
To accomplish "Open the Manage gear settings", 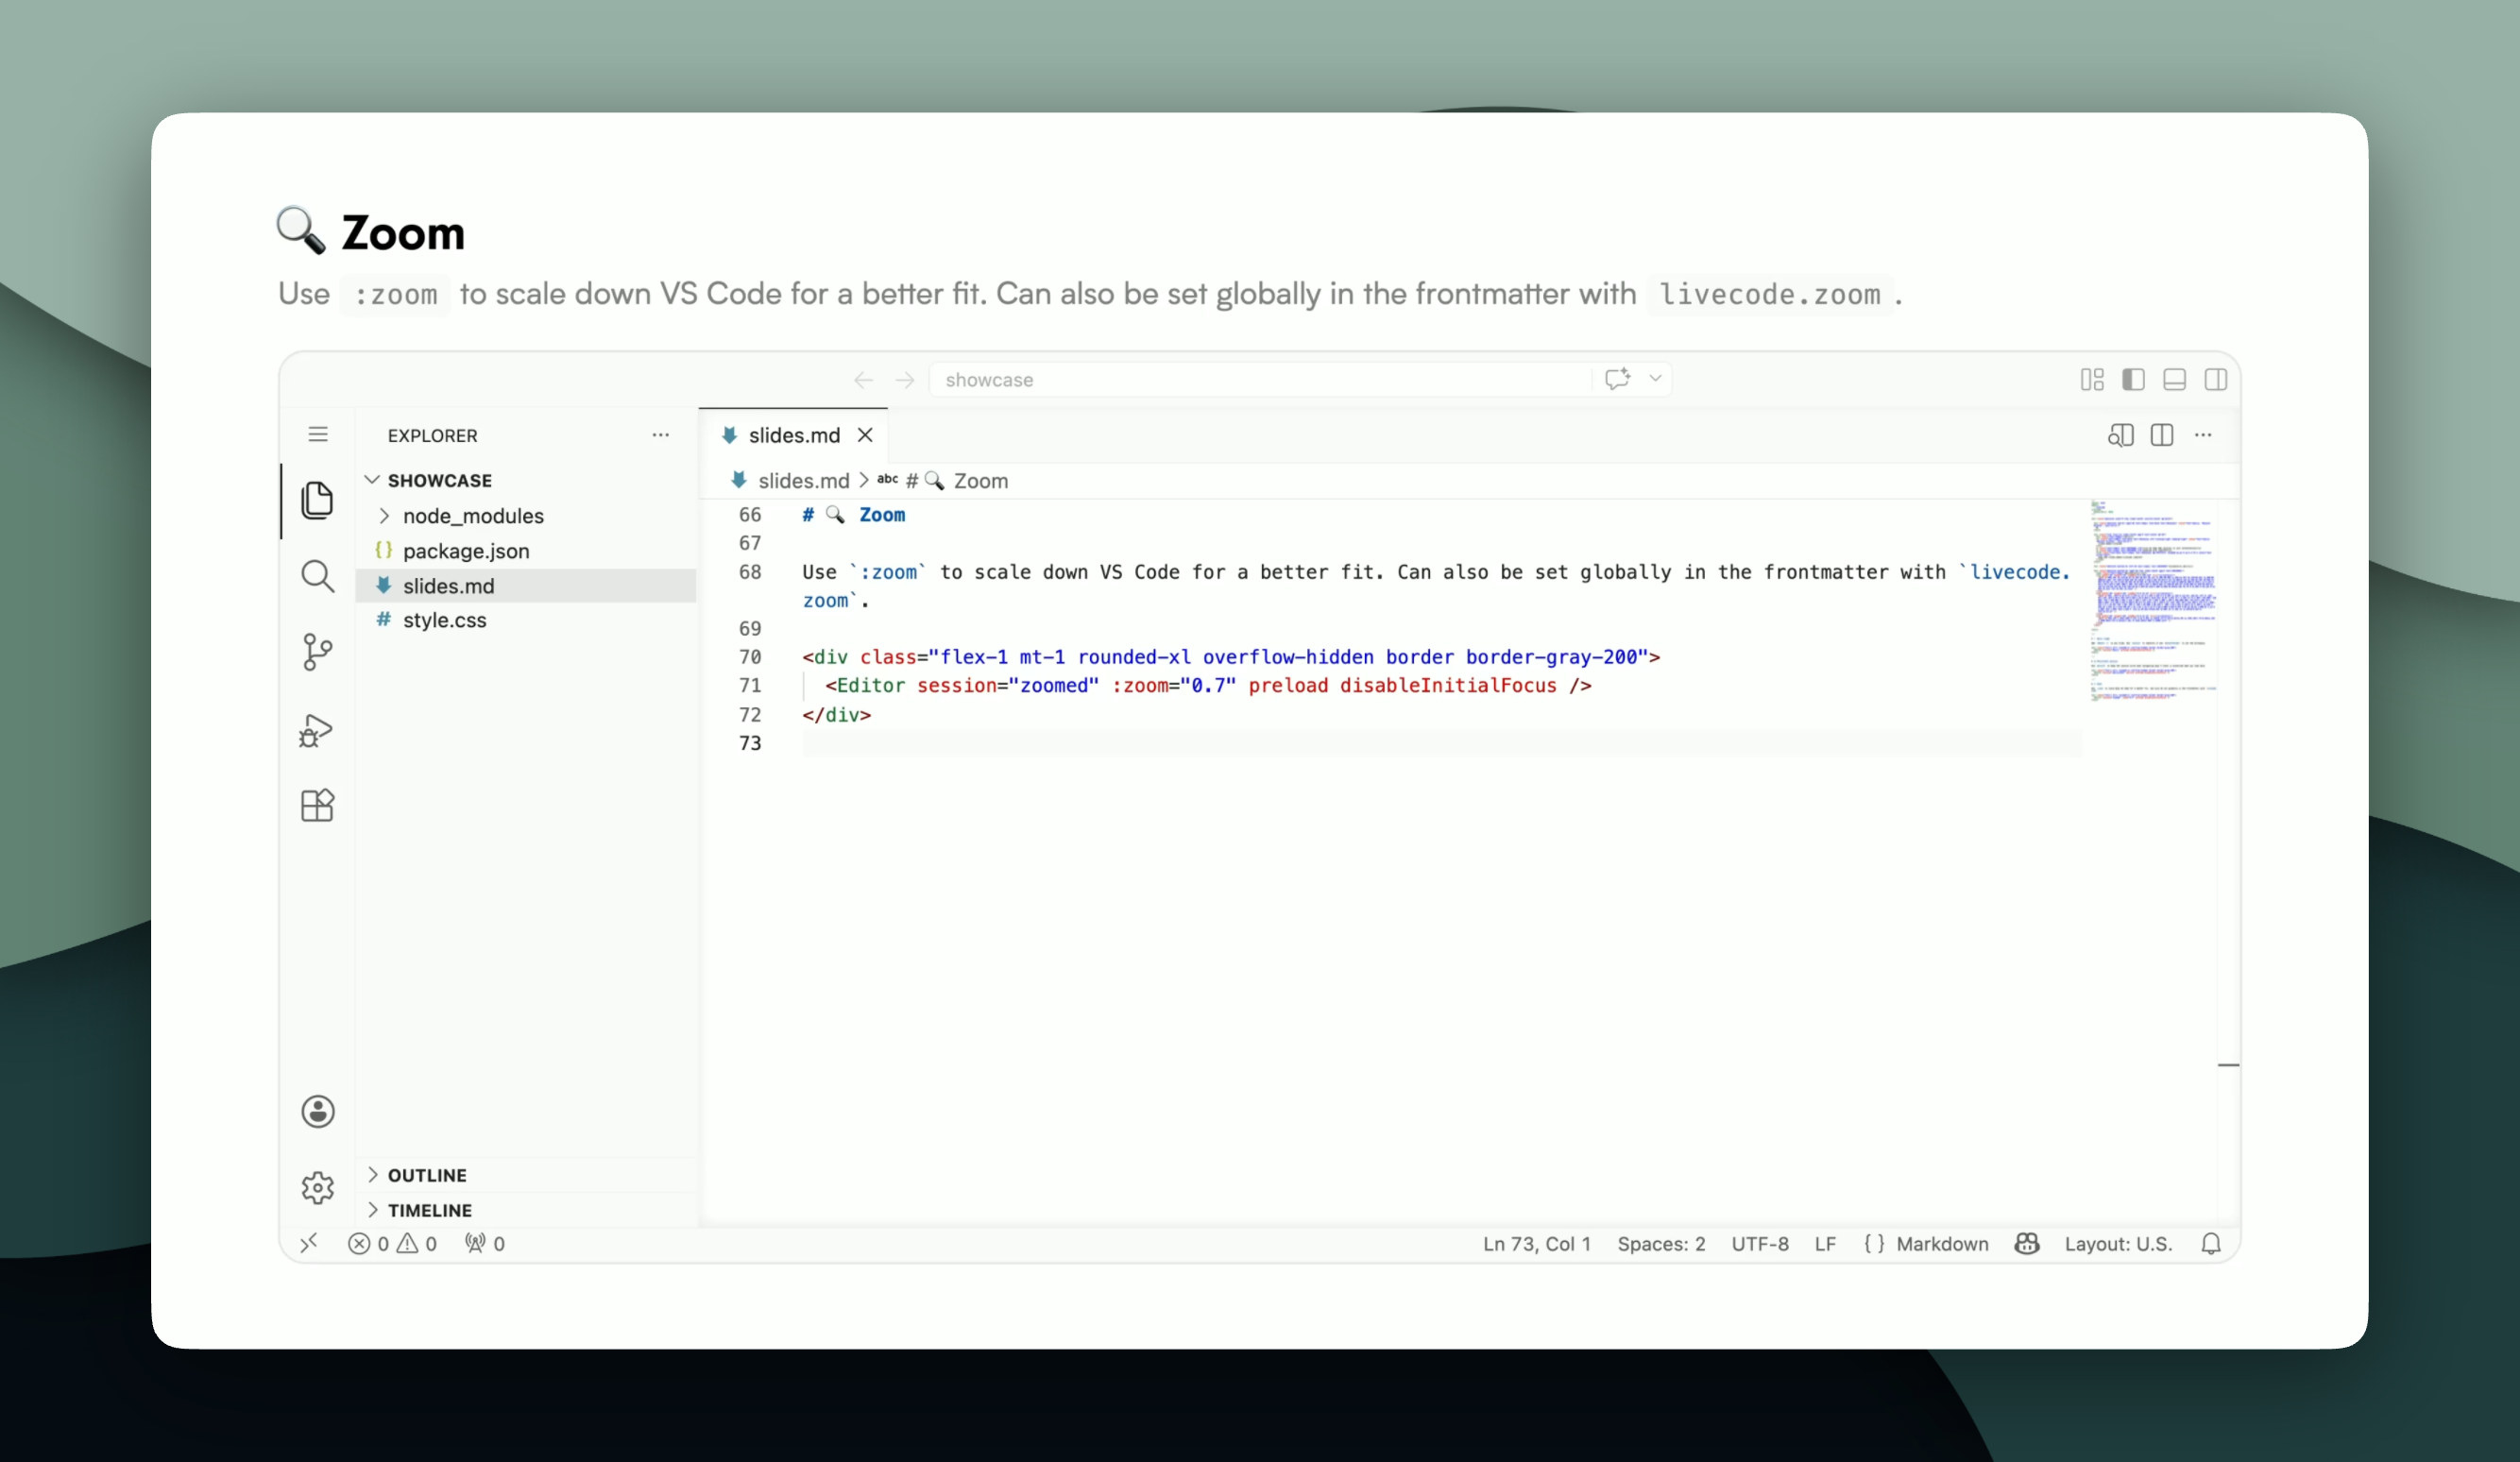I will (x=317, y=1187).
